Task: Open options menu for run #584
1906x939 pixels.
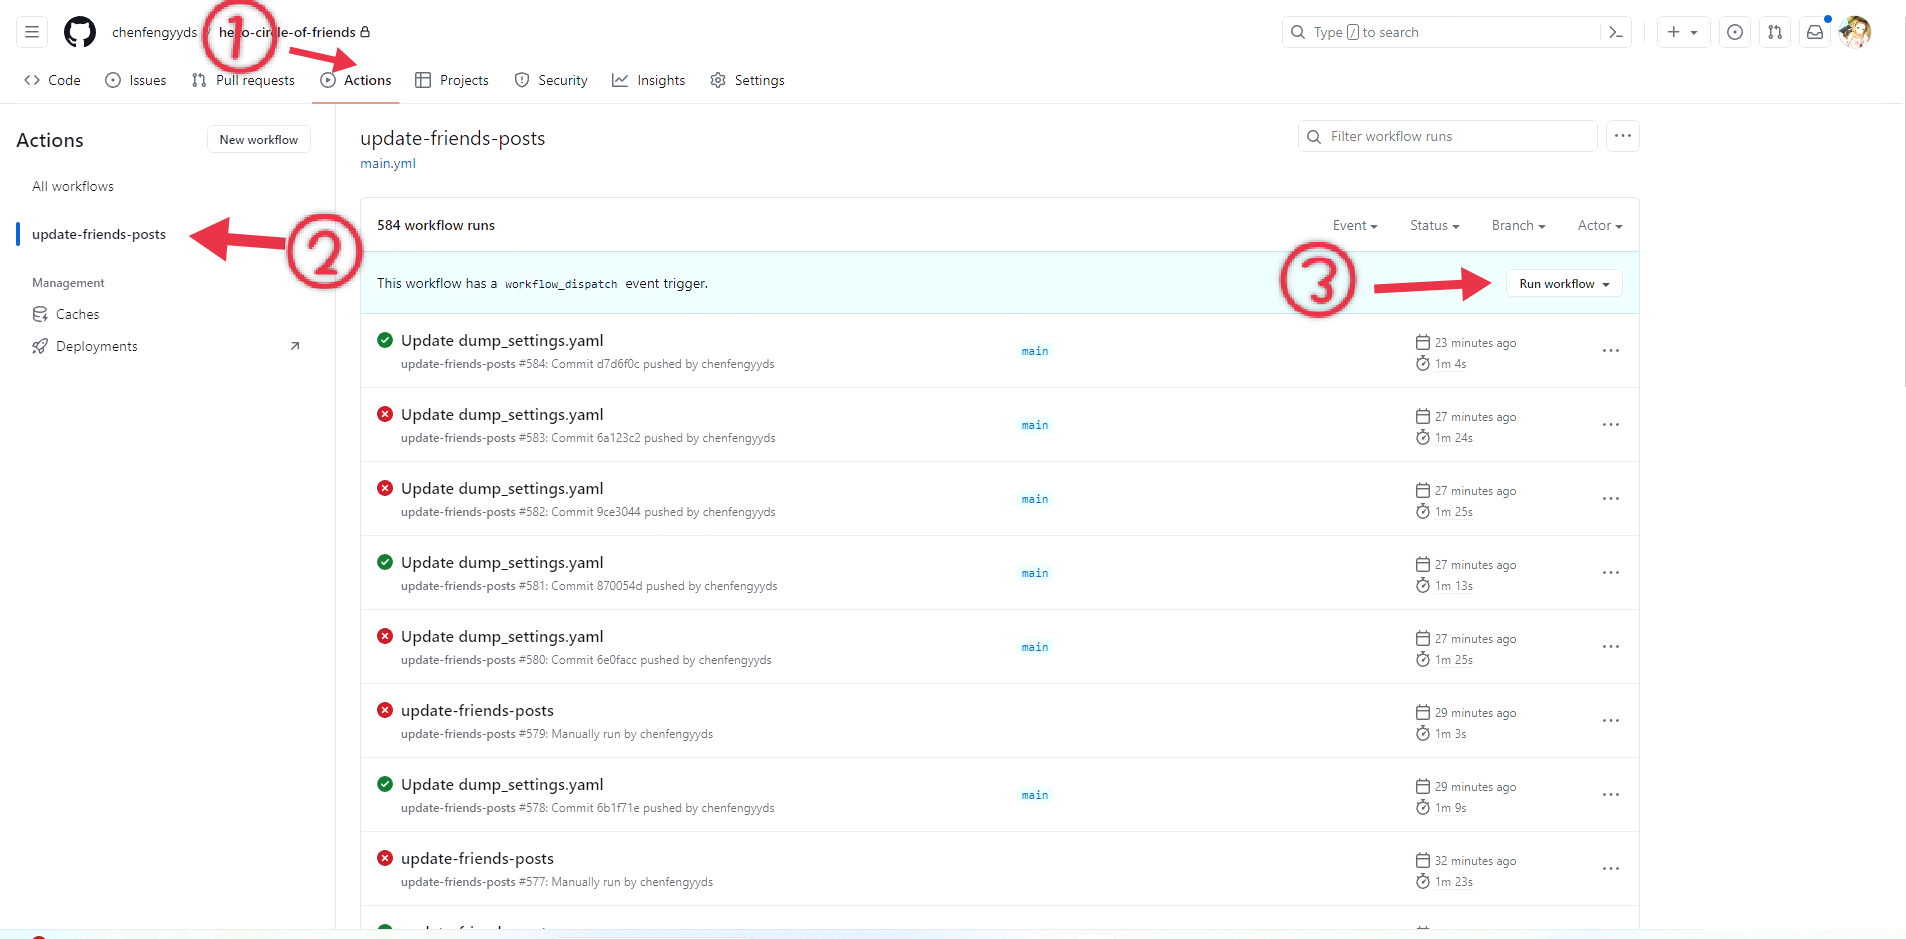Action: coord(1610,351)
